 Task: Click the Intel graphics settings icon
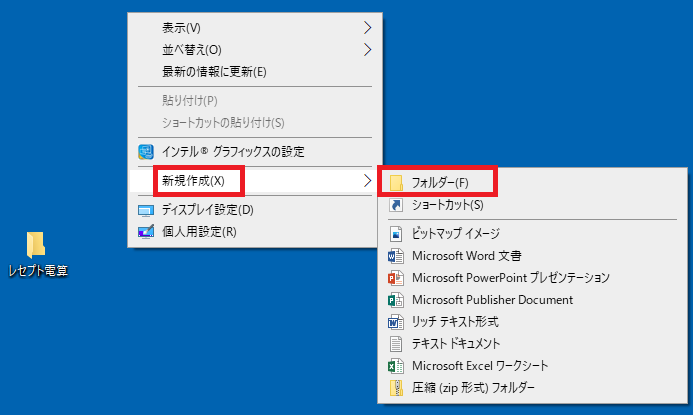(146, 152)
